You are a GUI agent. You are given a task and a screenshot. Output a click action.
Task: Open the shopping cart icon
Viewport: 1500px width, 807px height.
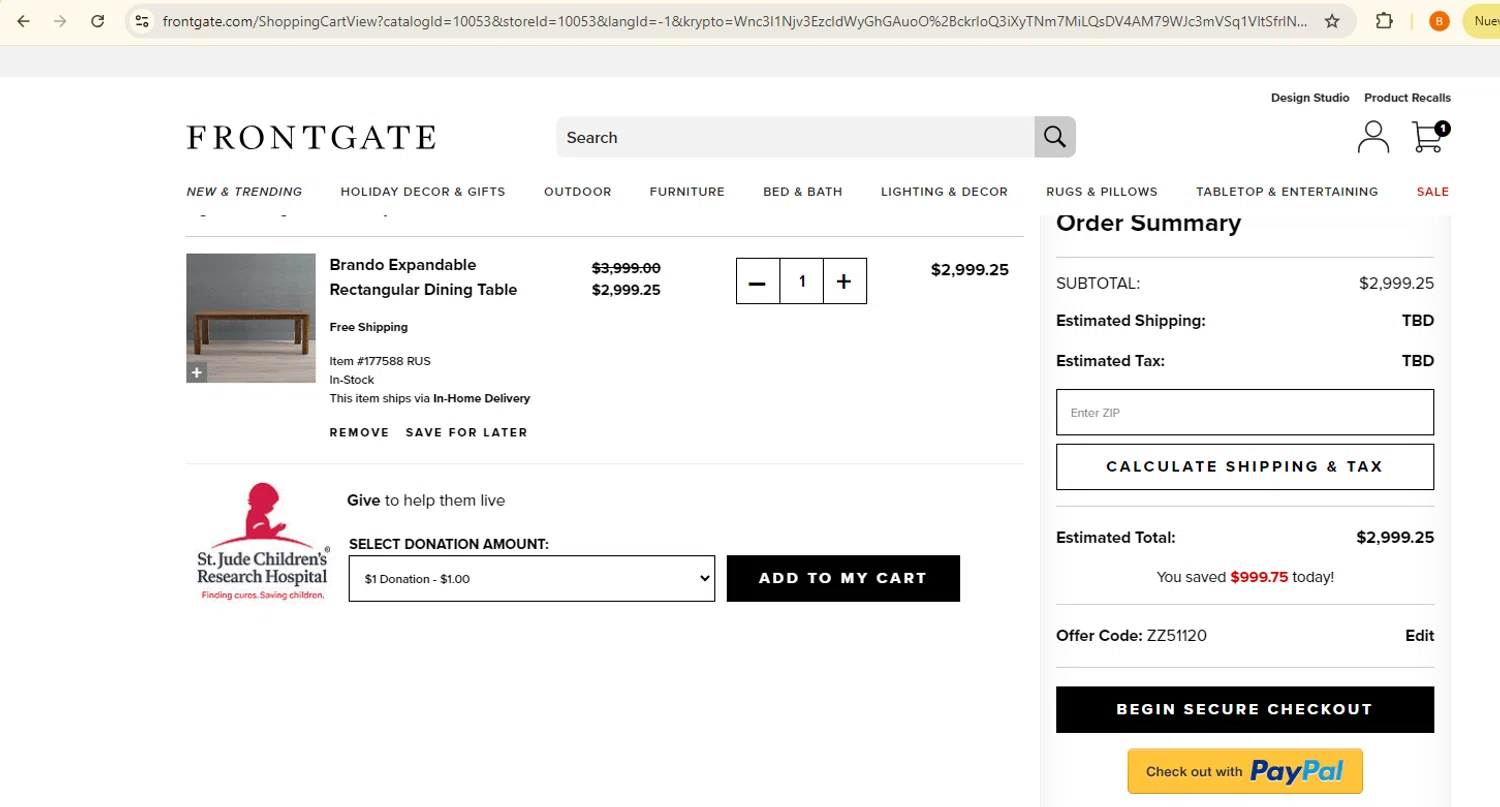point(1430,136)
